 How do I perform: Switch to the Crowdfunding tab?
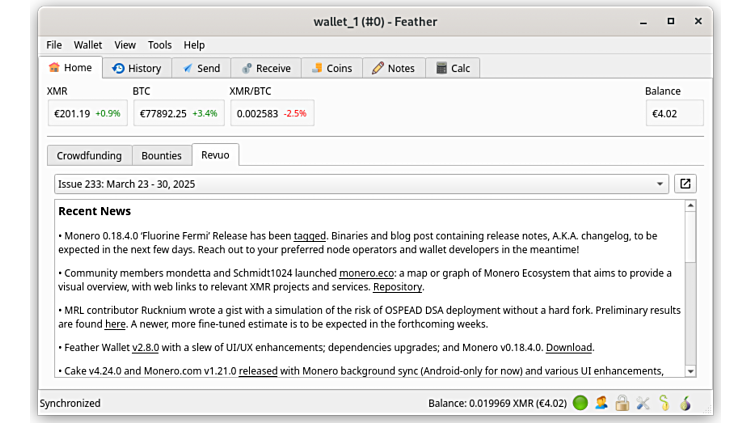89,156
